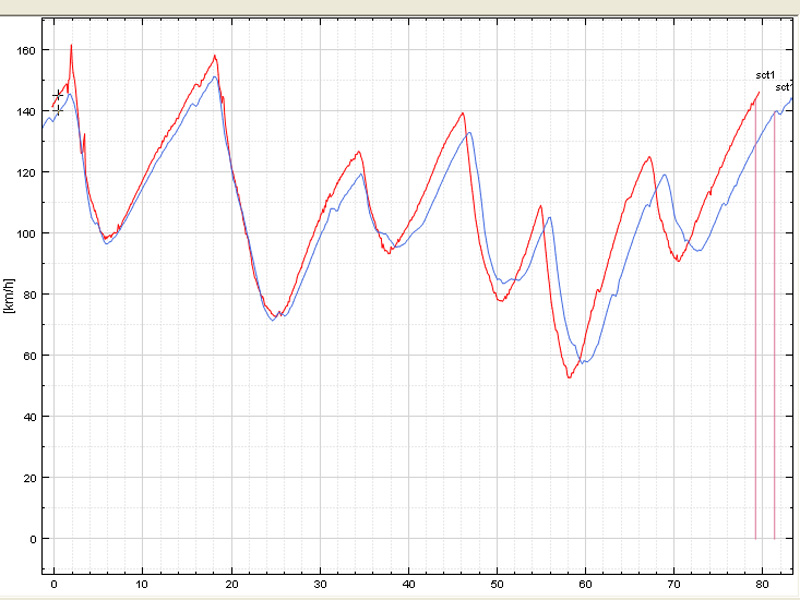Select the sct1 label above the red trace
This screenshot has height=600, width=800.
765,76
